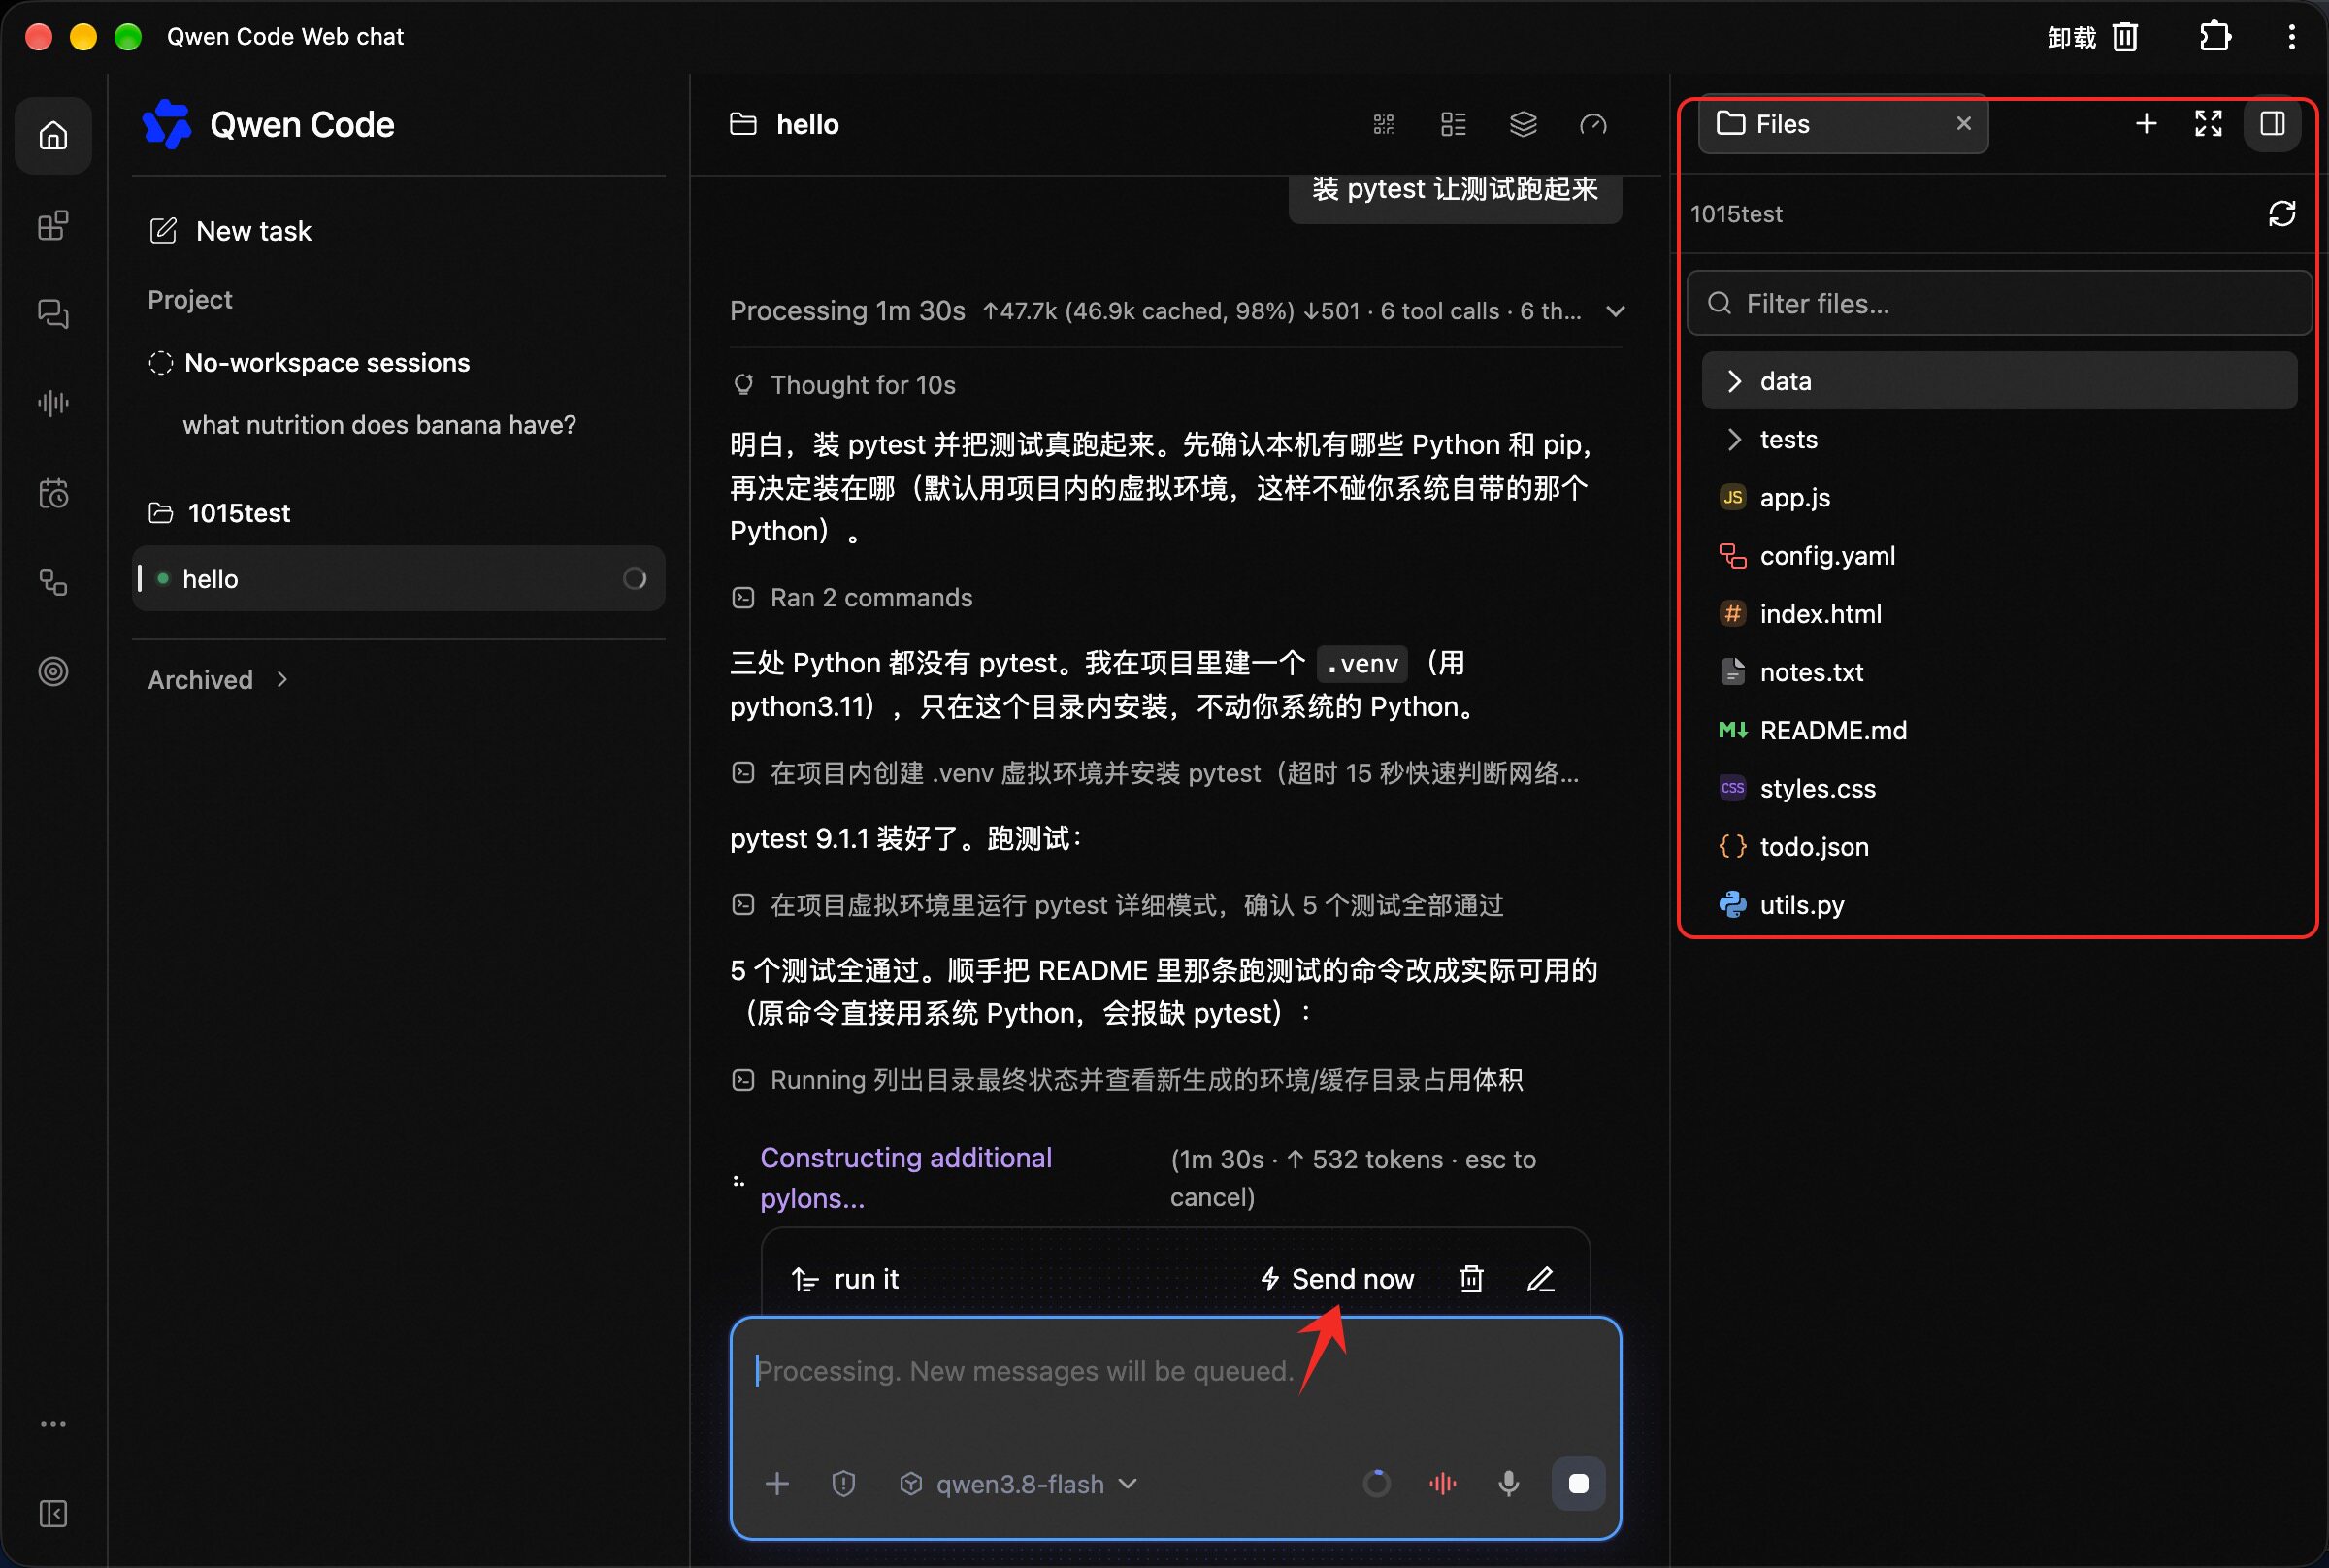Open the banana nutrition session

click(379, 425)
